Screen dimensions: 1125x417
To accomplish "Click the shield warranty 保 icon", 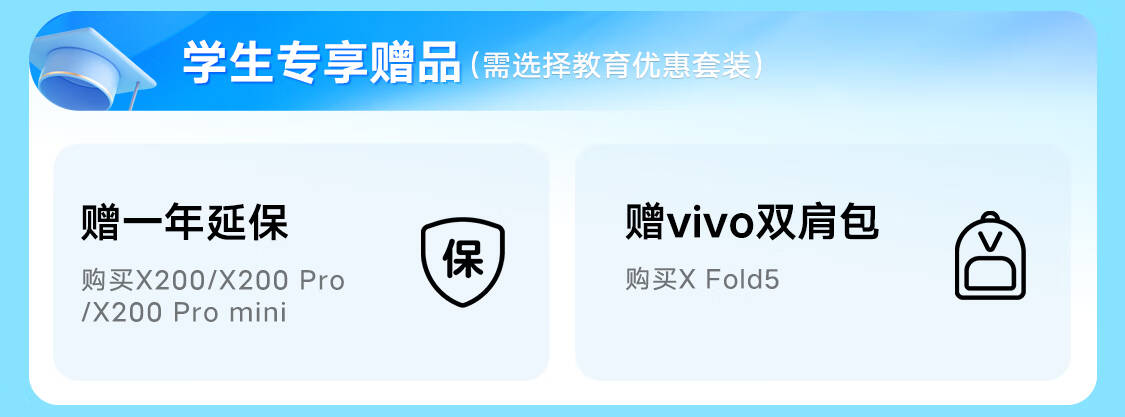I will (463, 263).
